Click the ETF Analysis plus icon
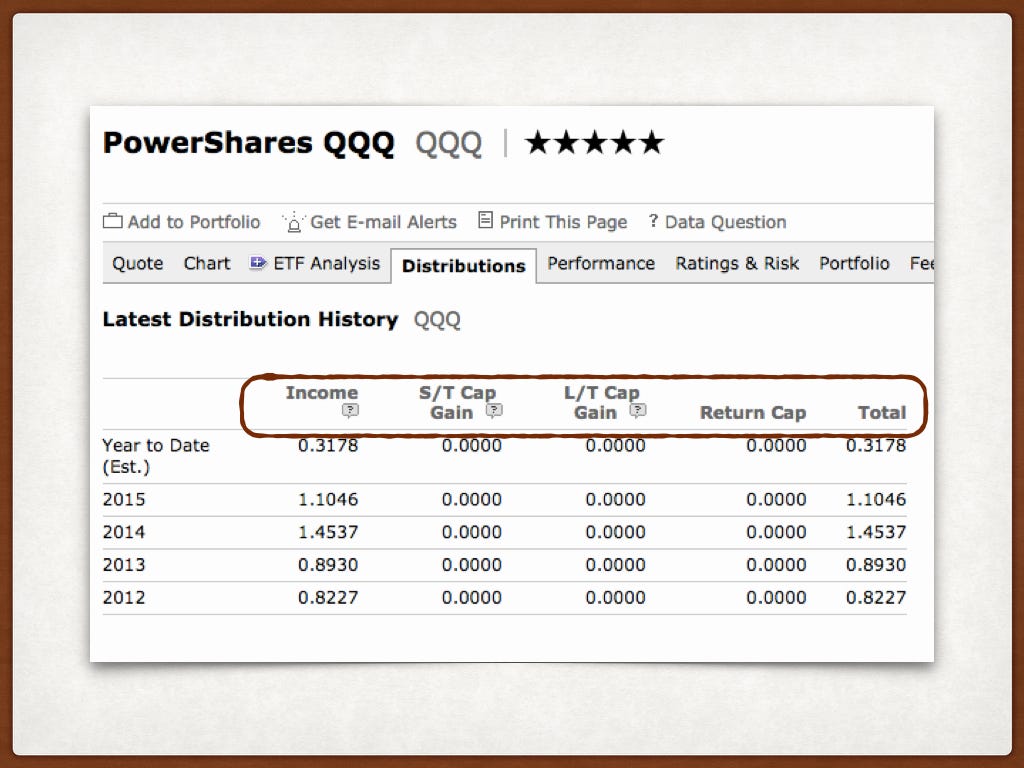 (258, 263)
